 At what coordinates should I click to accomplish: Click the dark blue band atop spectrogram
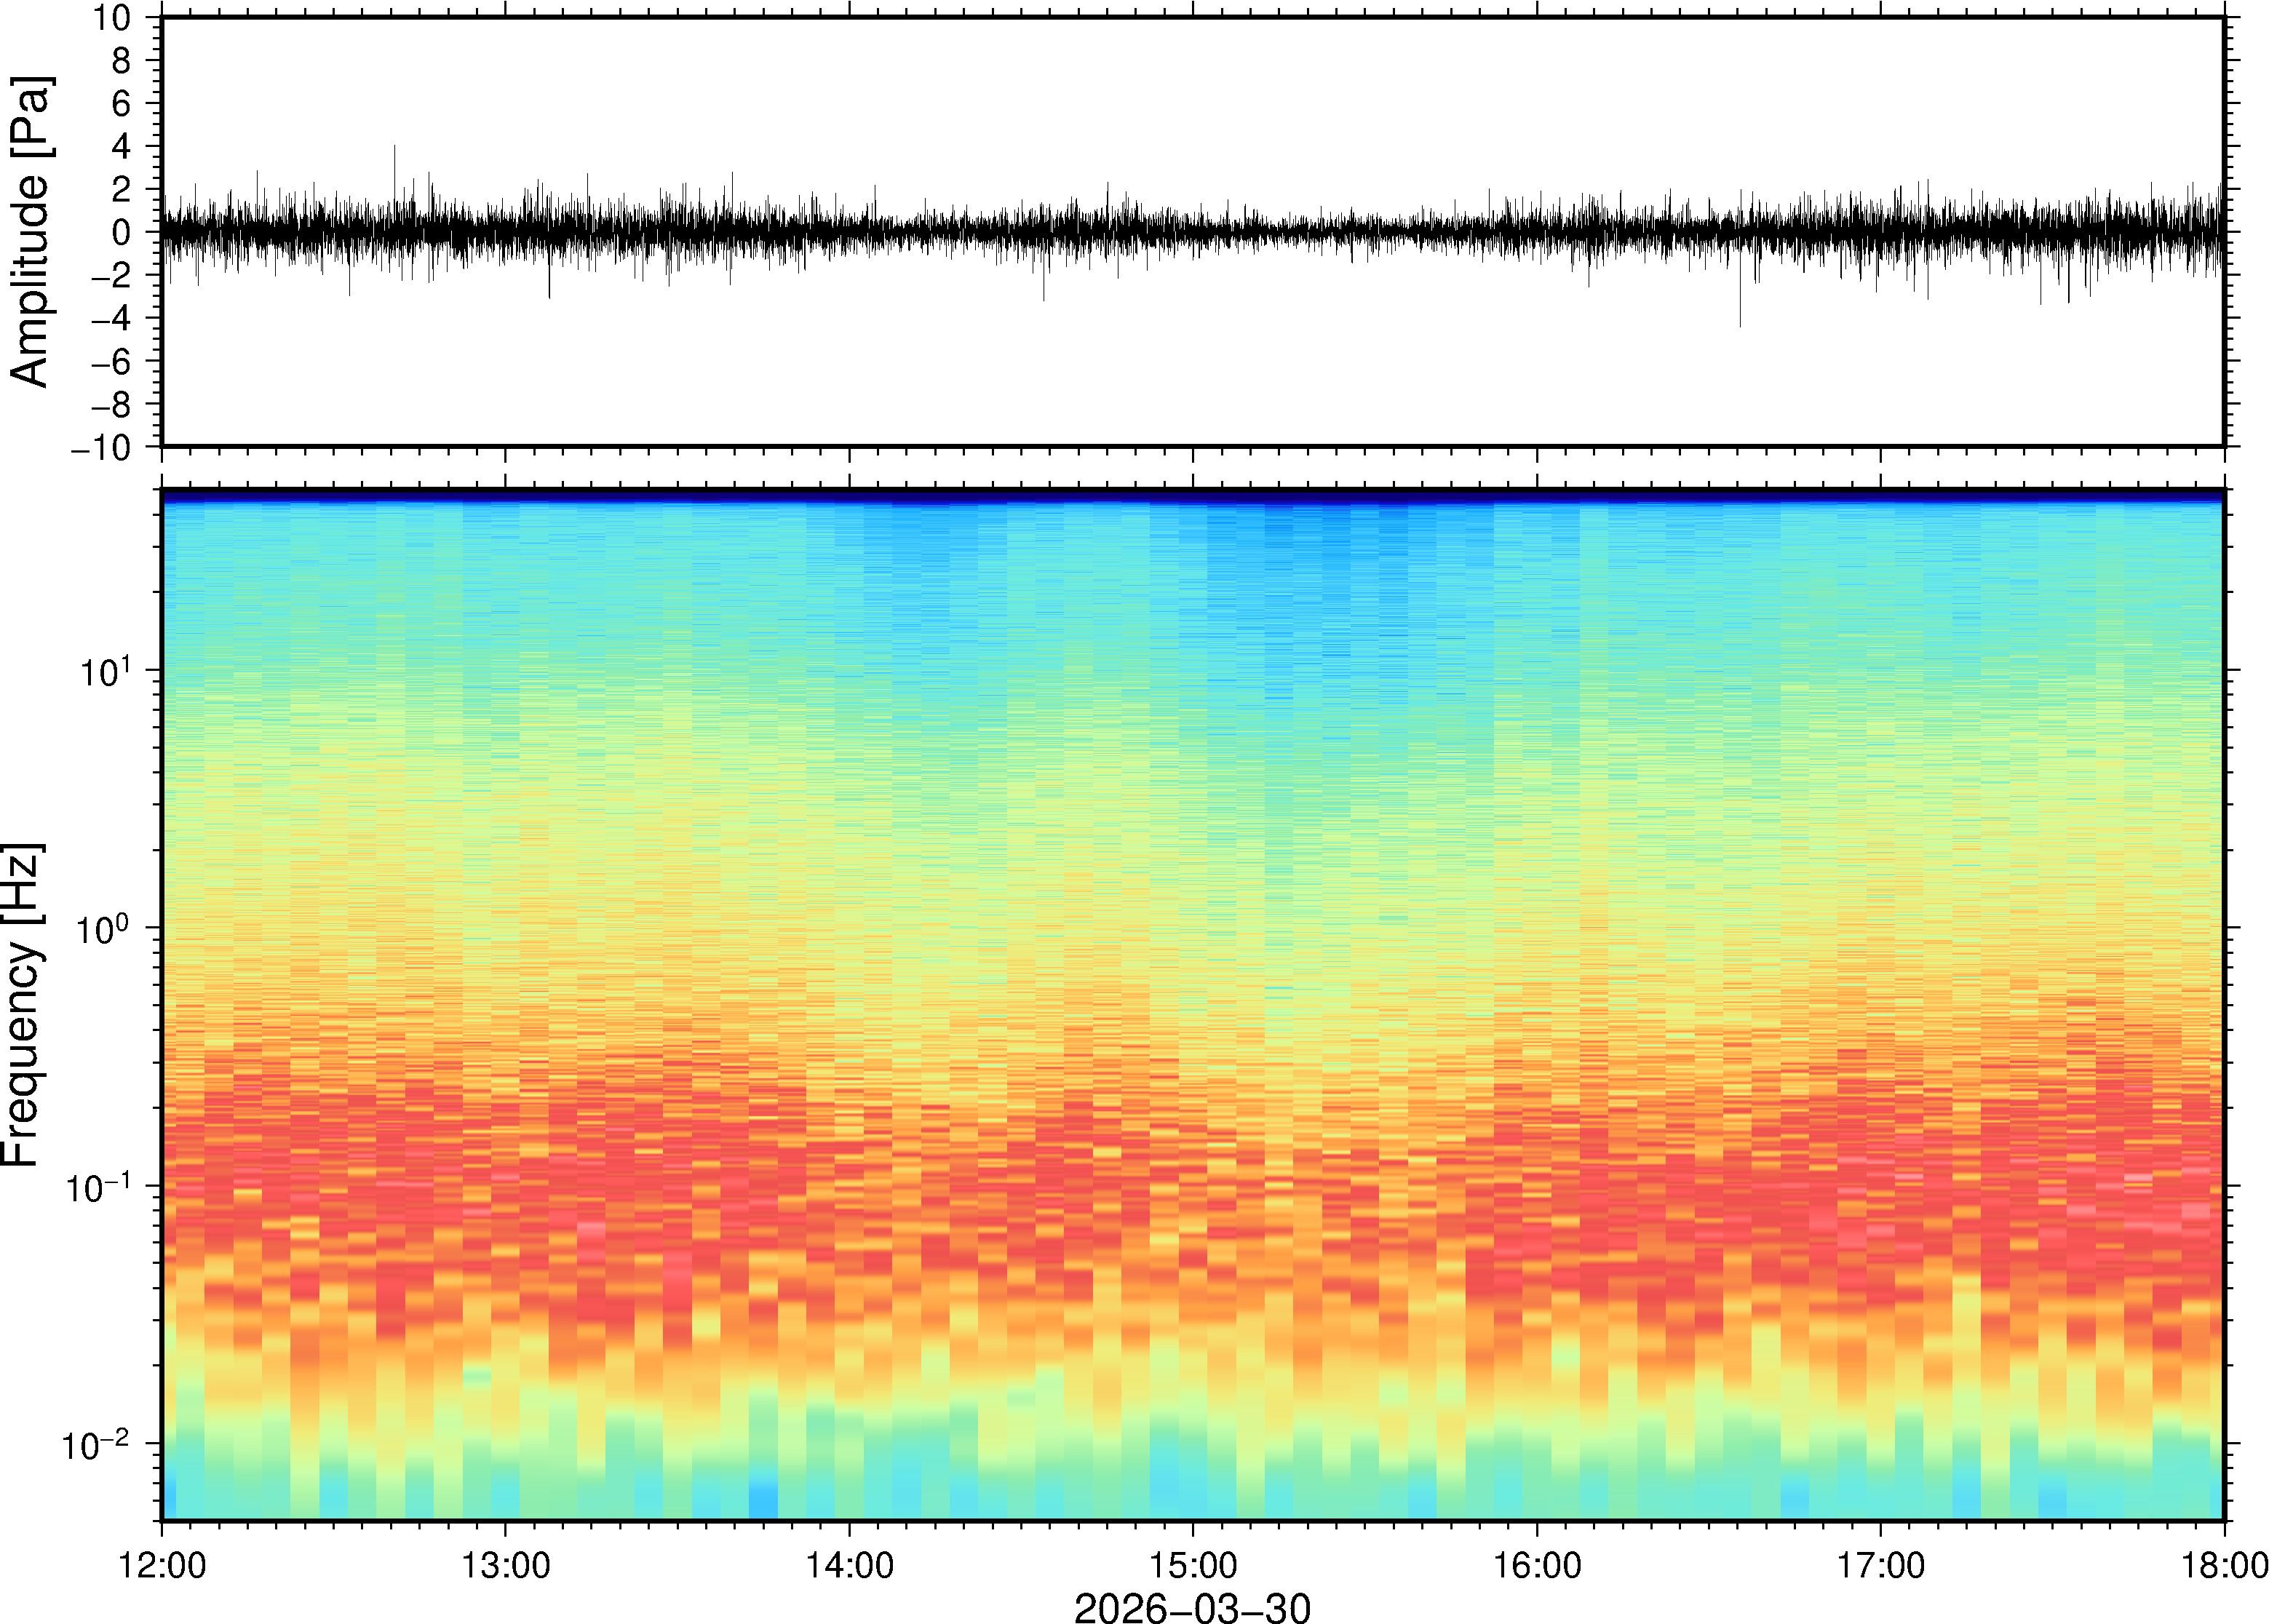tap(1192, 496)
